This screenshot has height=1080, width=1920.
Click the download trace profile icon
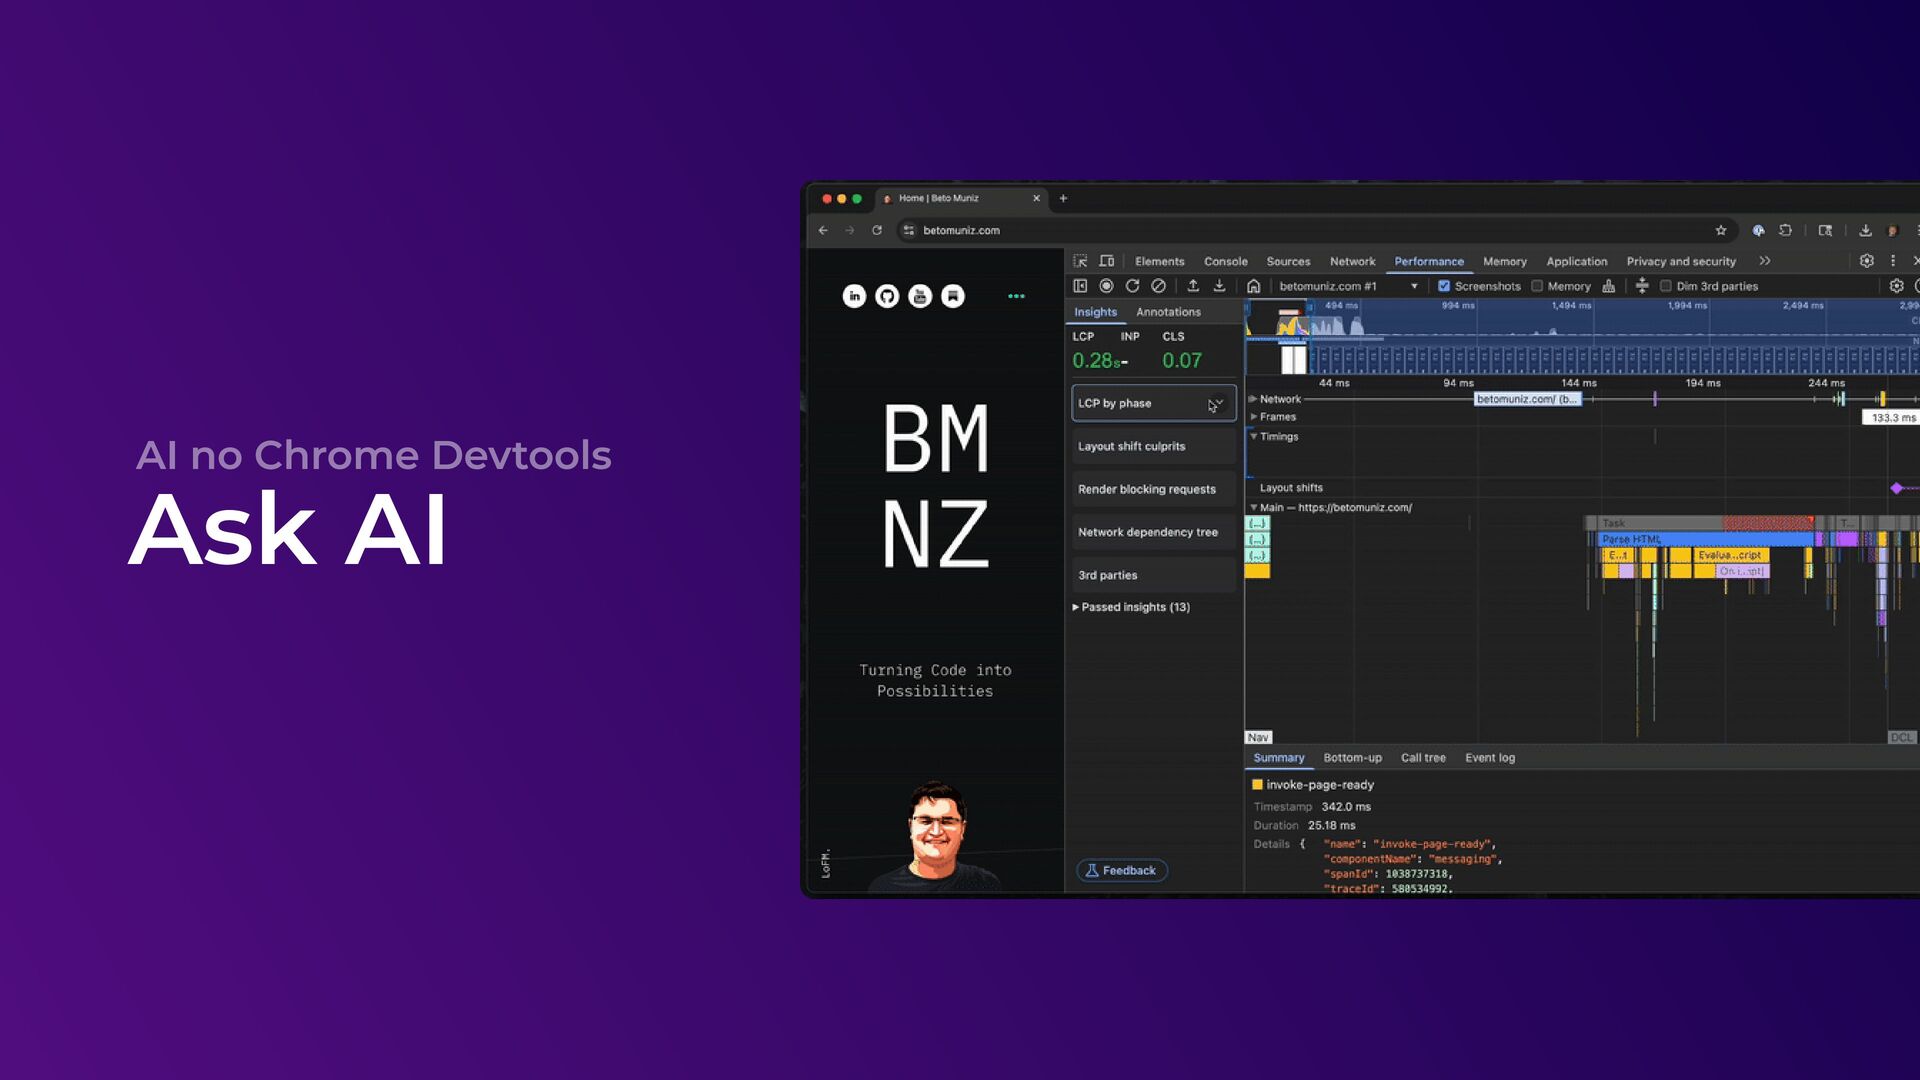pos(1219,286)
